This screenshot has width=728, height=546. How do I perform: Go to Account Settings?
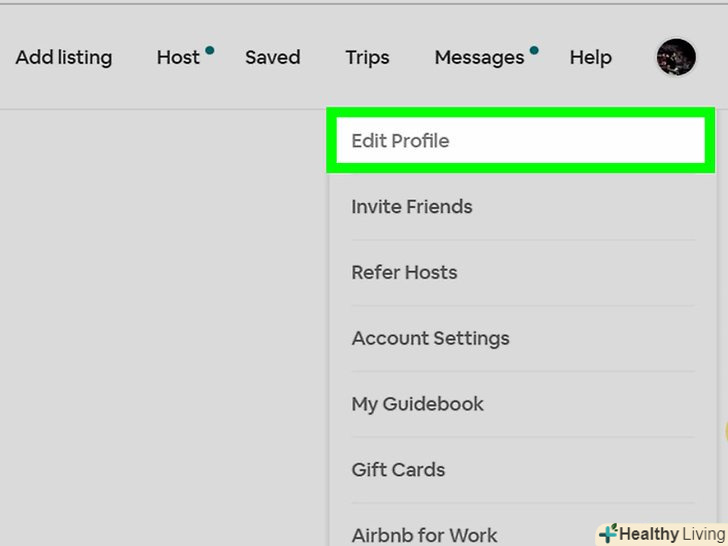tap(430, 338)
